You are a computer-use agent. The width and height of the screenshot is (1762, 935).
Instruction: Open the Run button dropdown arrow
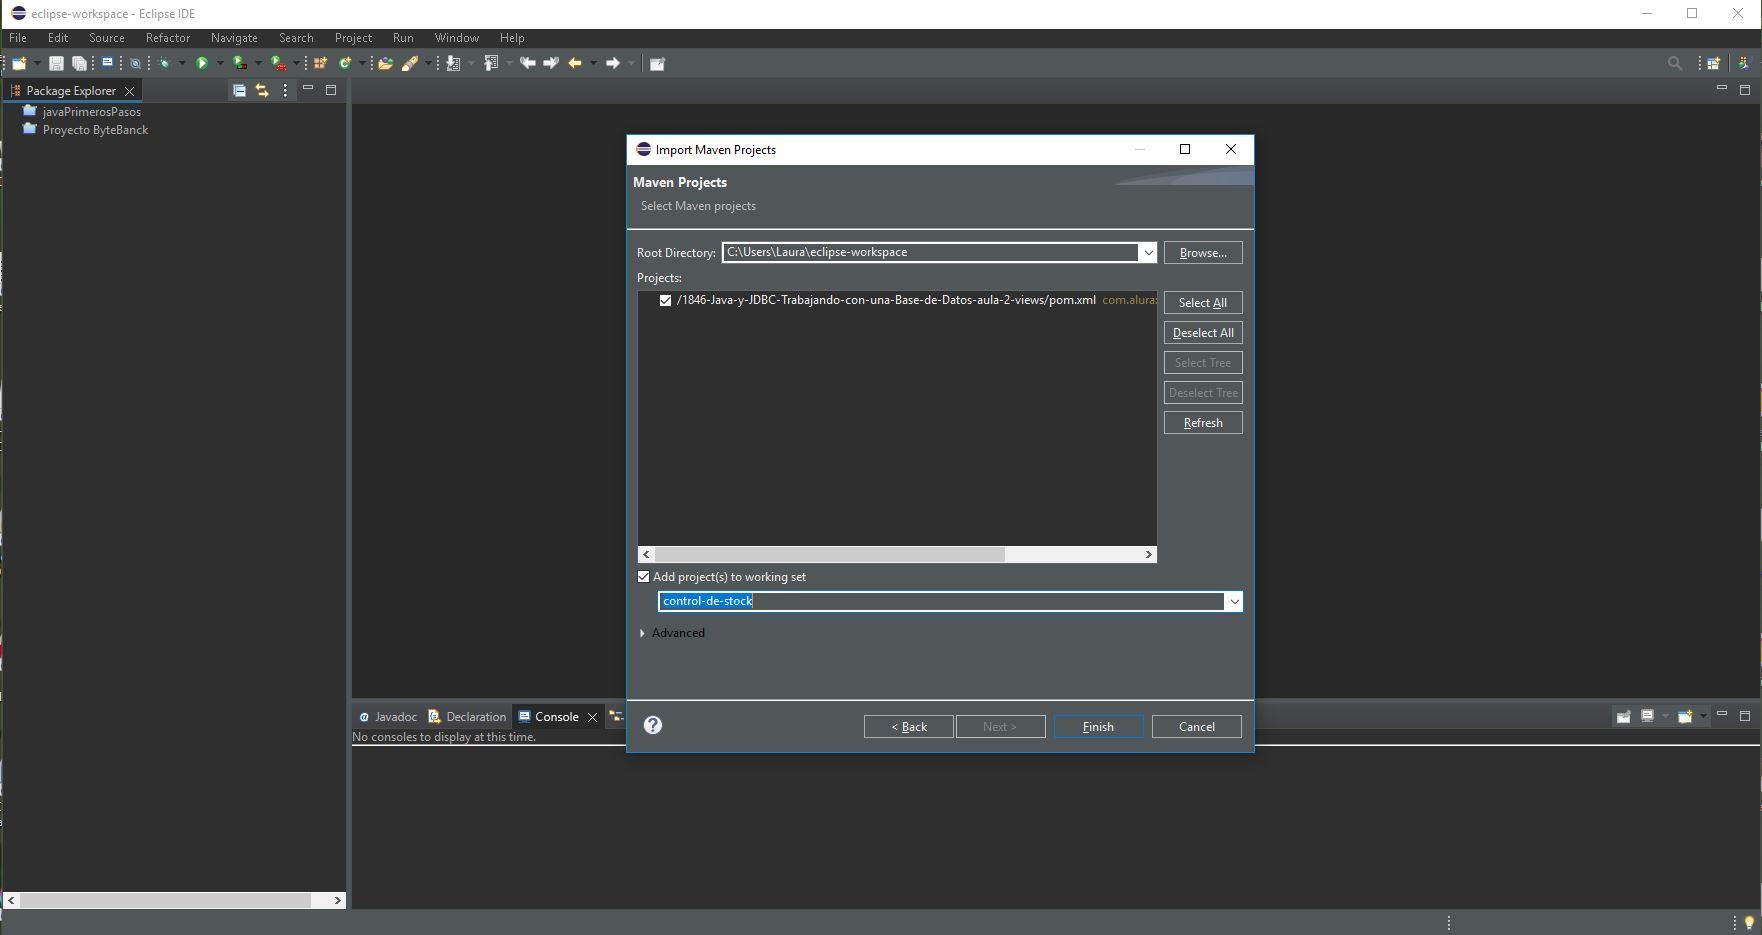(220, 63)
